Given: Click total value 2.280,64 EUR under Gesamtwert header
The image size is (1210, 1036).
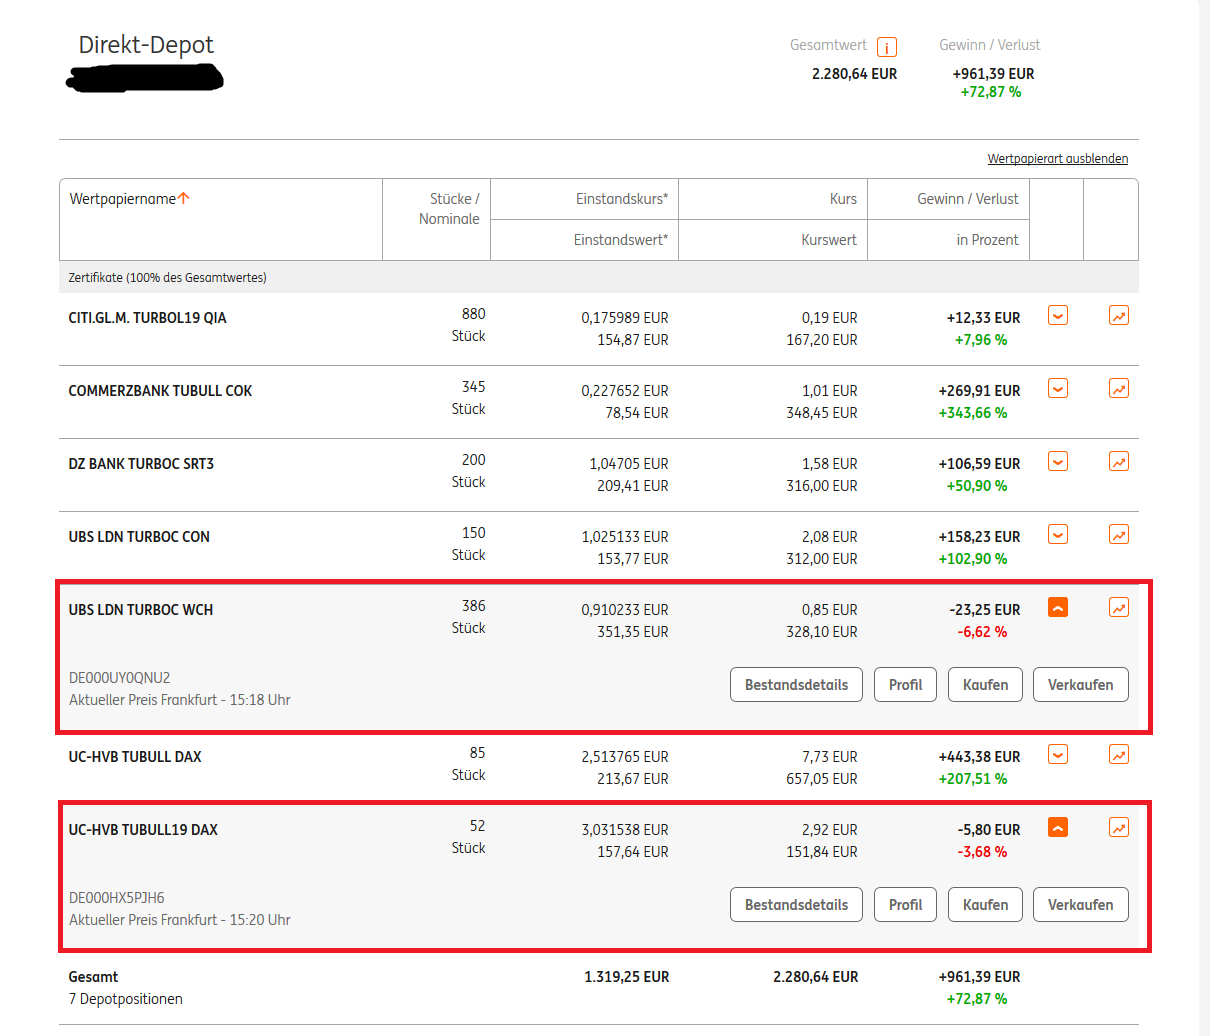Looking at the screenshot, I should click(x=854, y=74).
